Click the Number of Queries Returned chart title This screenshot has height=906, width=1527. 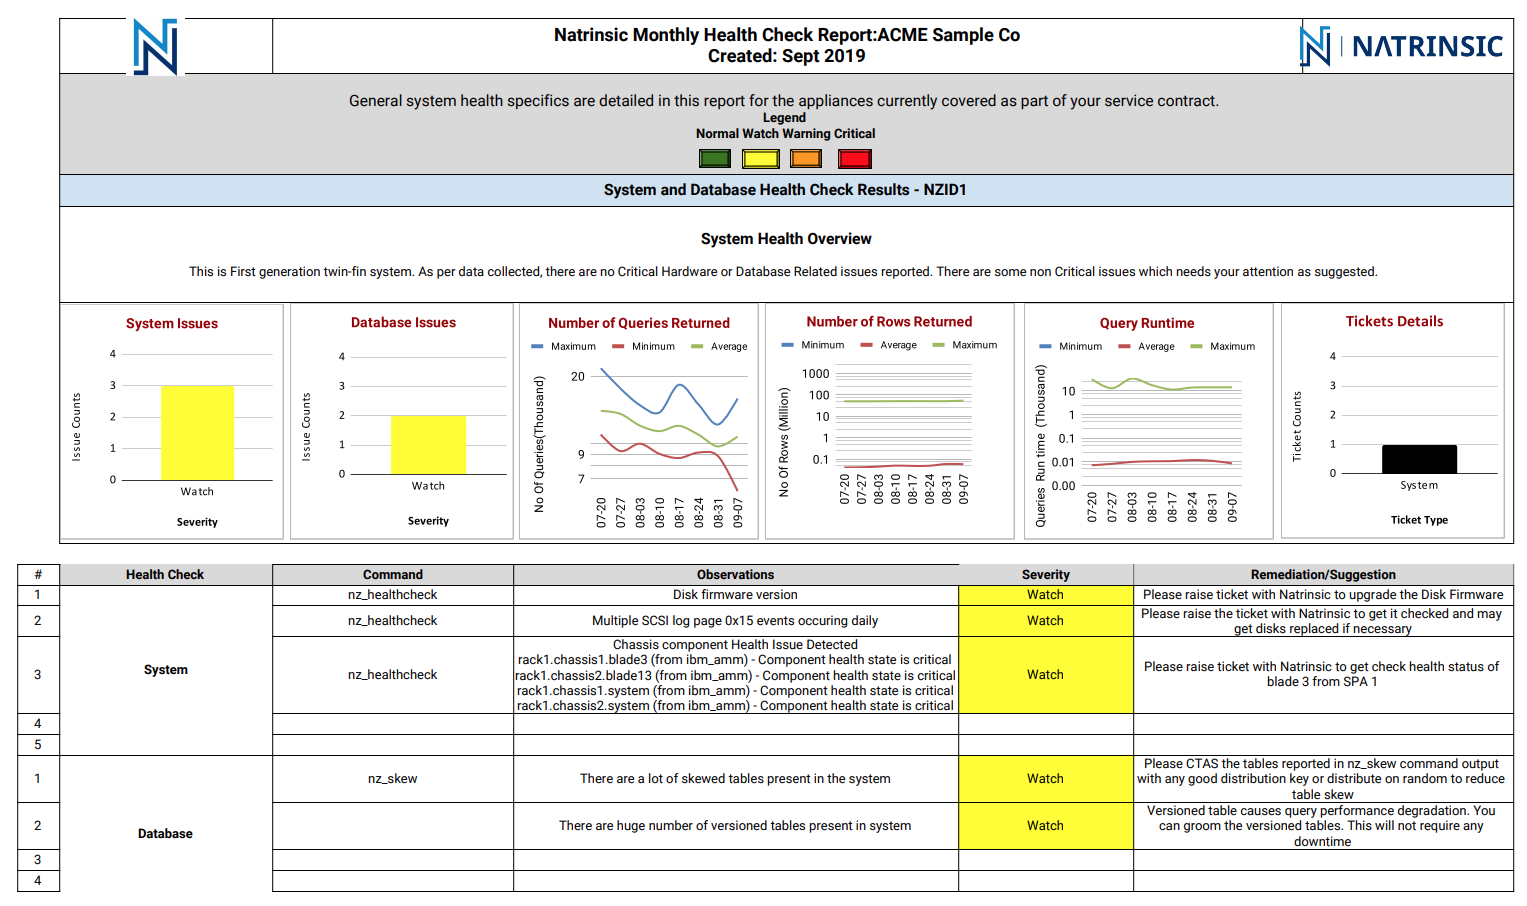point(639,323)
